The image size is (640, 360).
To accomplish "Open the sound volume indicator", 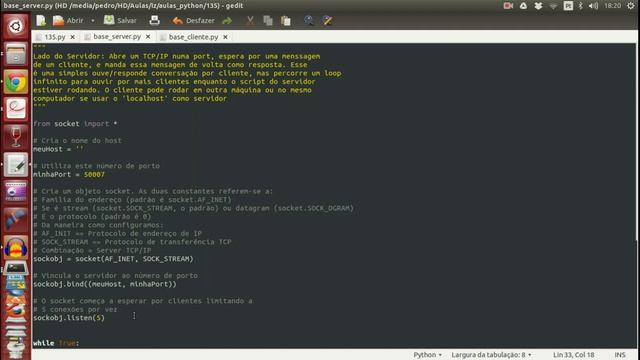I will click(x=593, y=6).
